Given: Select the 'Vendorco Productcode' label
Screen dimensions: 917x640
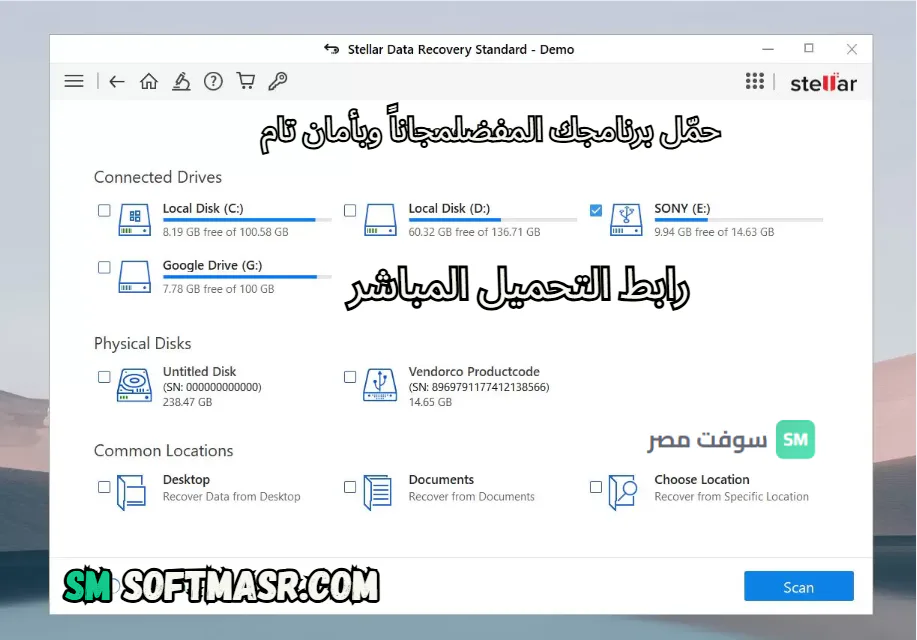Looking at the screenshot, I should (474, 371).
